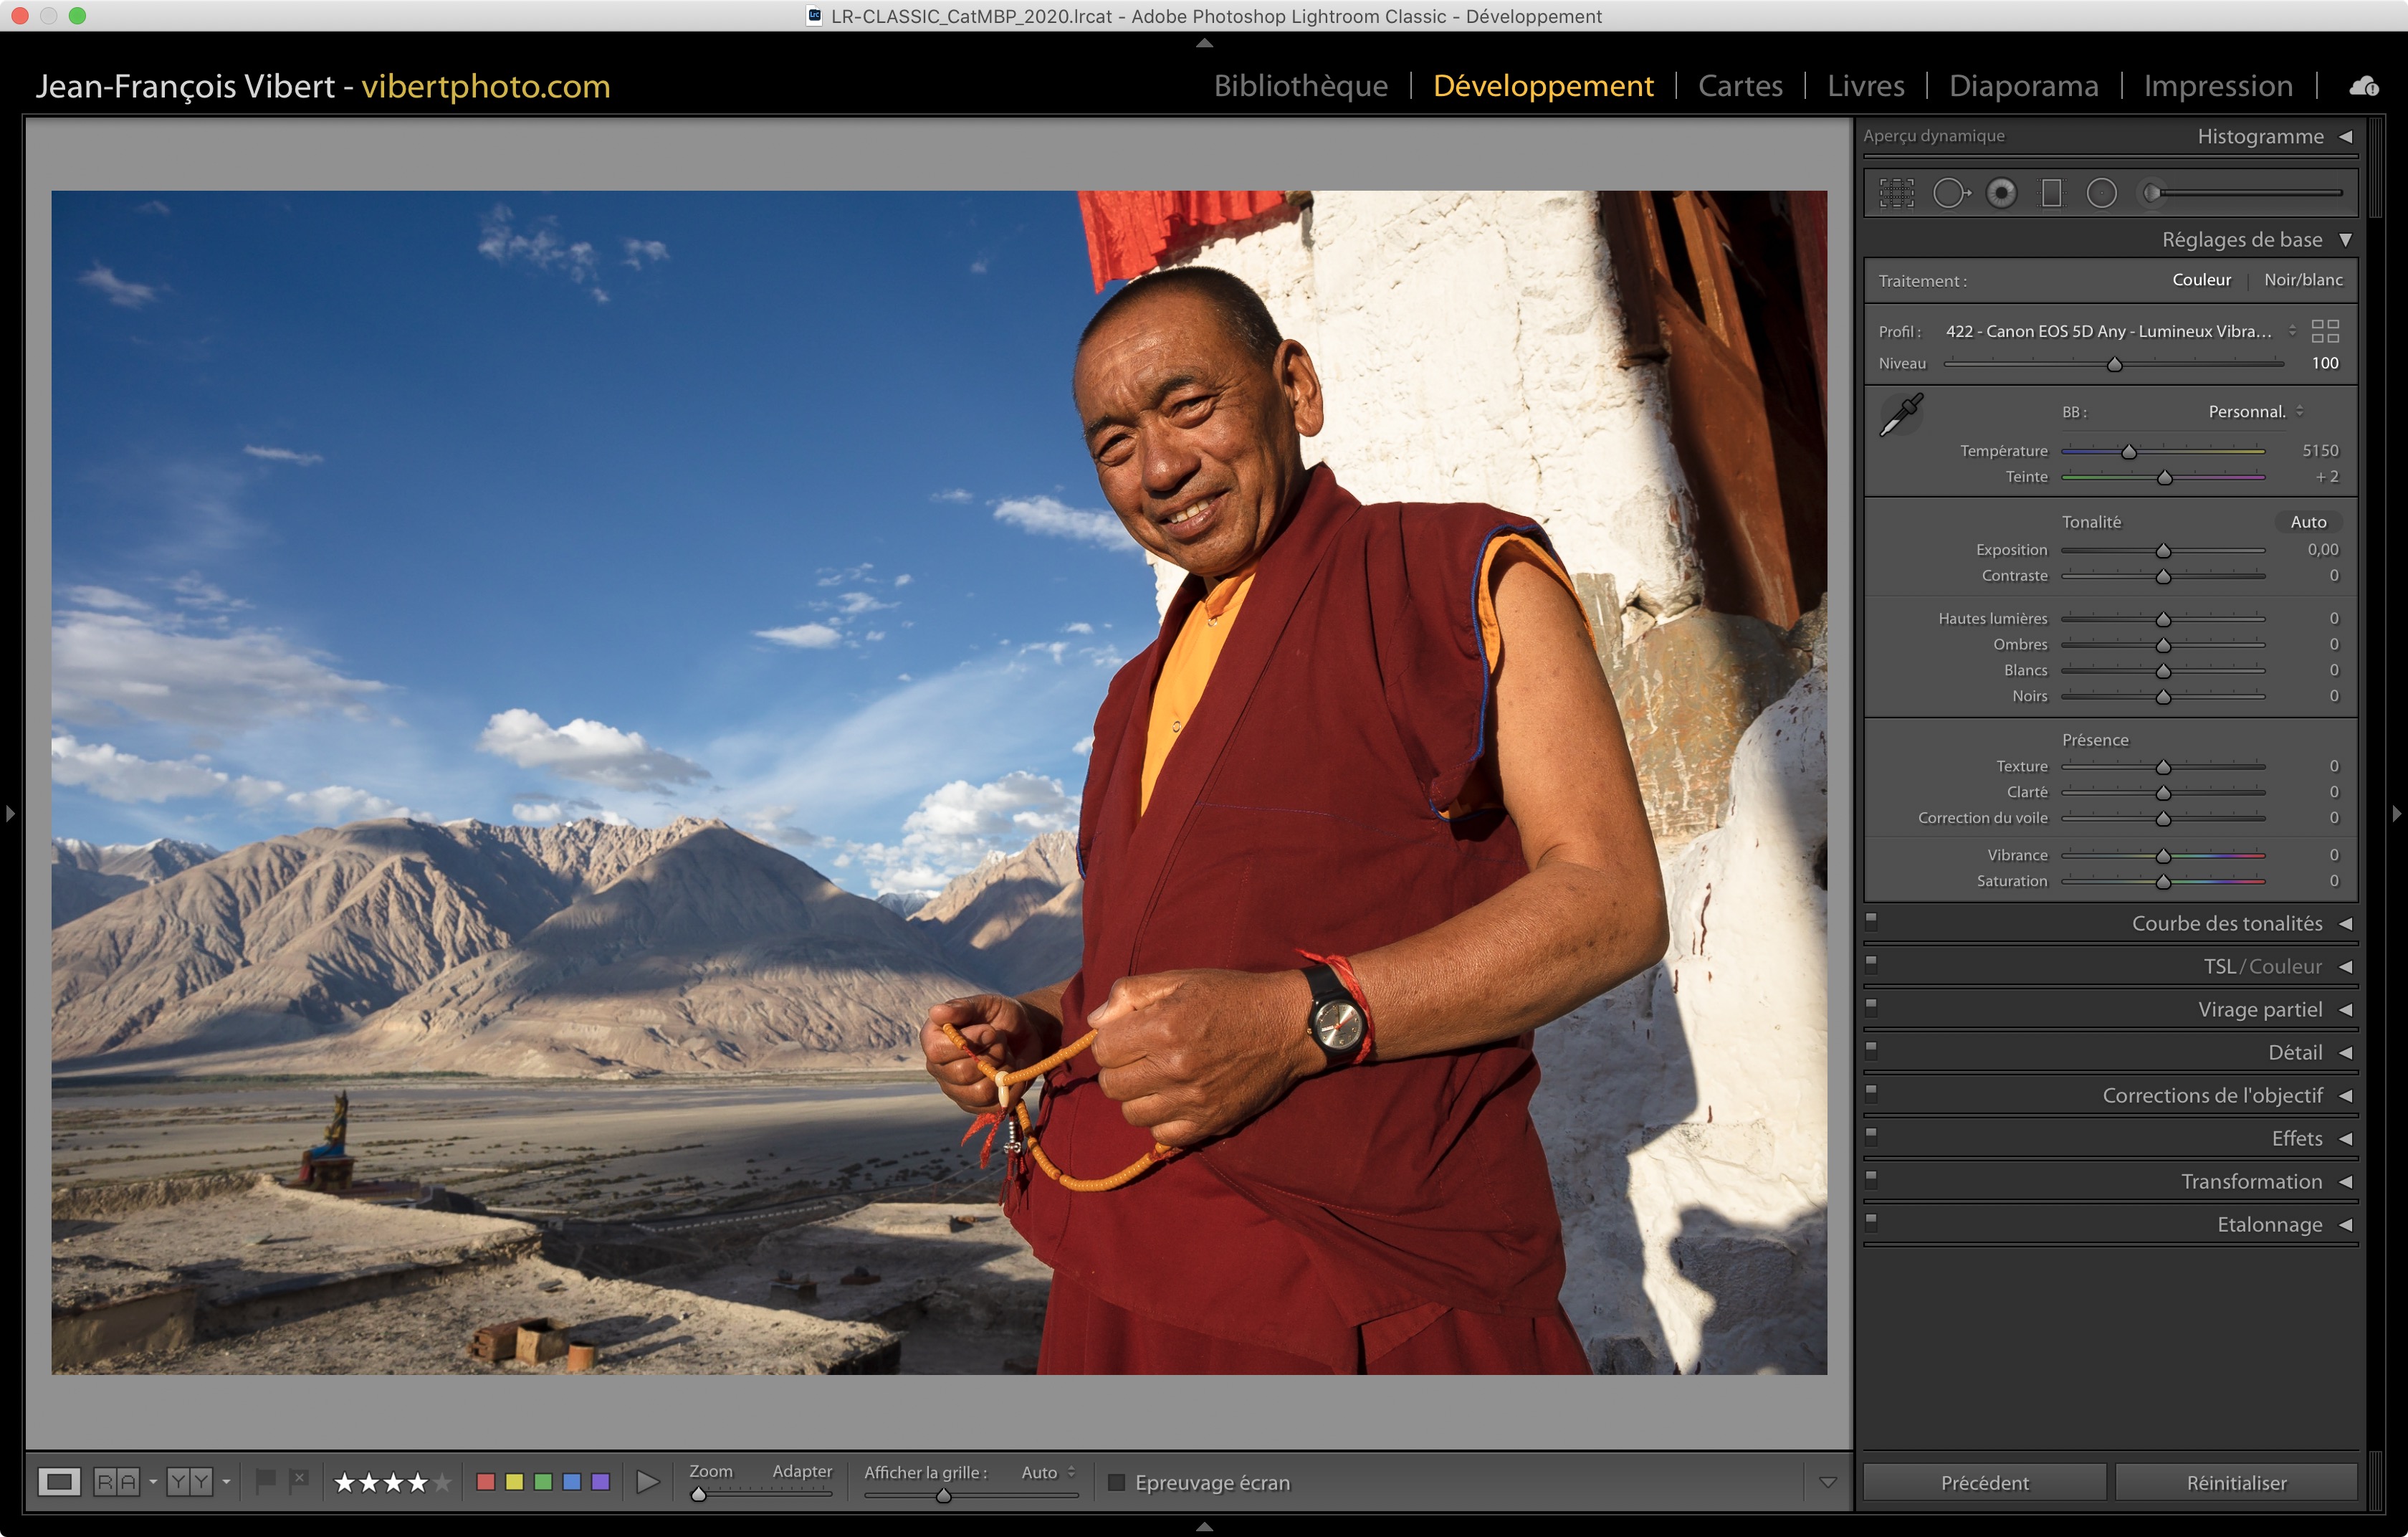Select the Radial Filter tool
The width and height of the screenshot is (2408, 1537).
(x=2101, y=193)
